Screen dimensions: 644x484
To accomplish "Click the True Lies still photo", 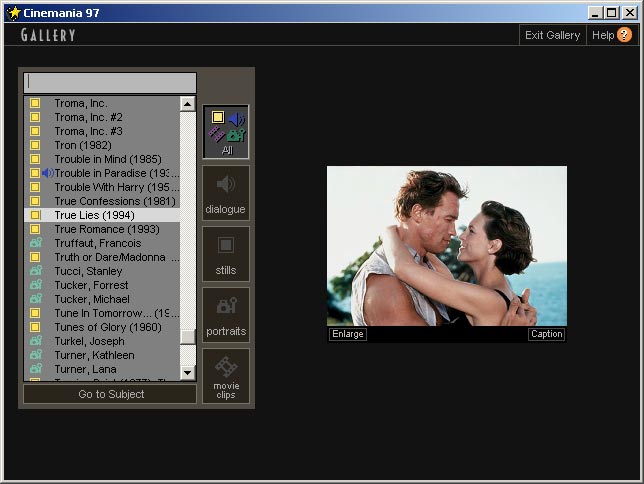I will point(447,246).
